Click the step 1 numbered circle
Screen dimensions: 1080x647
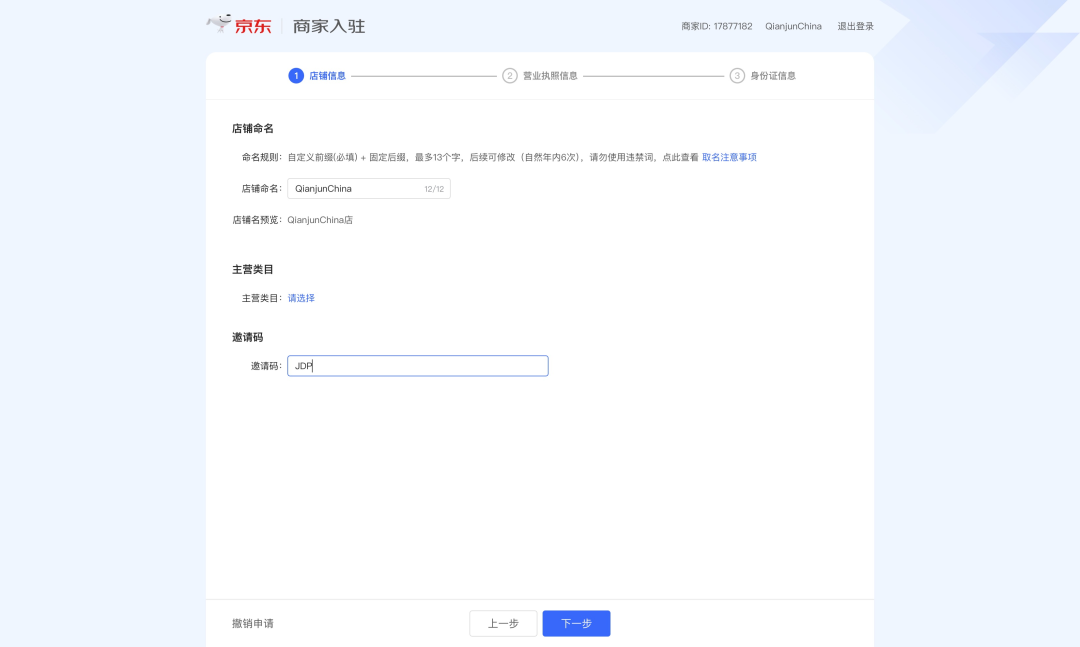pyautogui.click(x=296, y=75)
